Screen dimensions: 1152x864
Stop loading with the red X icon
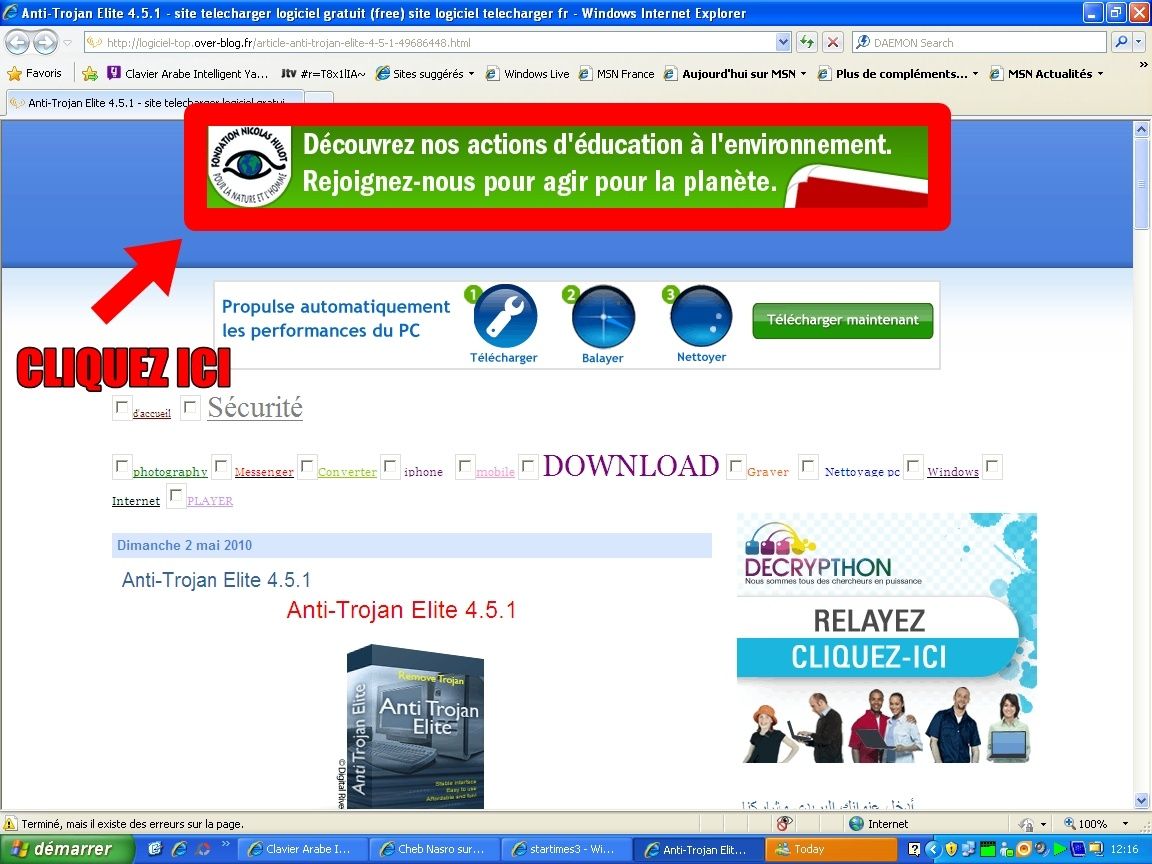coord(832,43)
